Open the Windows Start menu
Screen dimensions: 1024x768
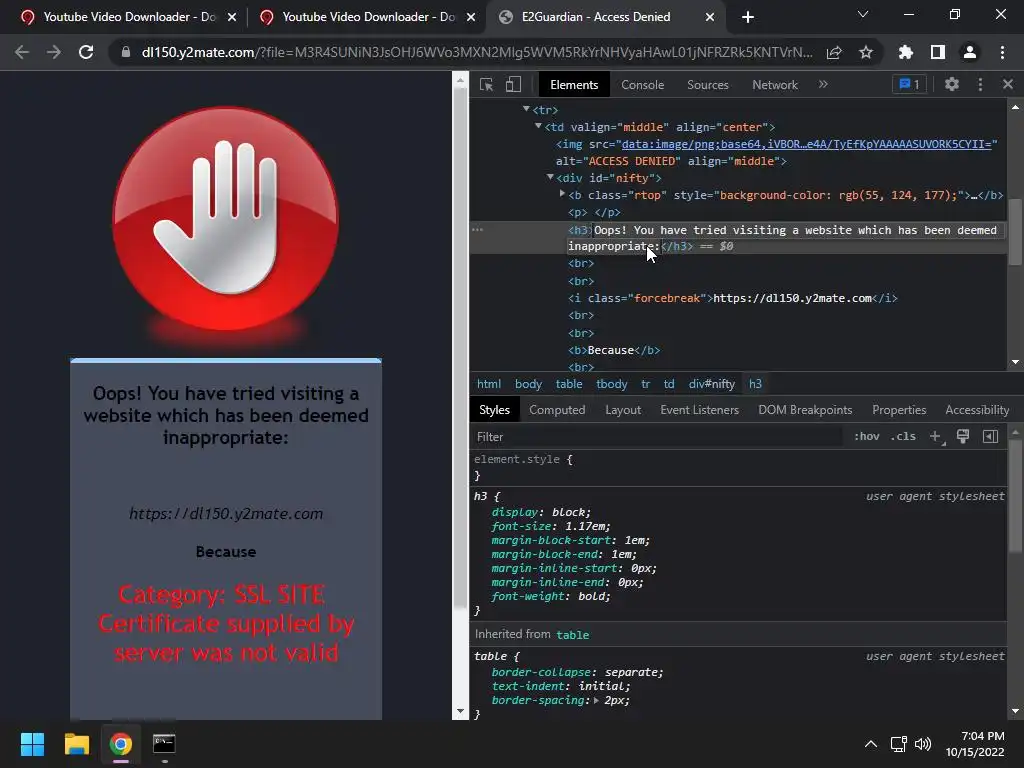click(32, 744)
